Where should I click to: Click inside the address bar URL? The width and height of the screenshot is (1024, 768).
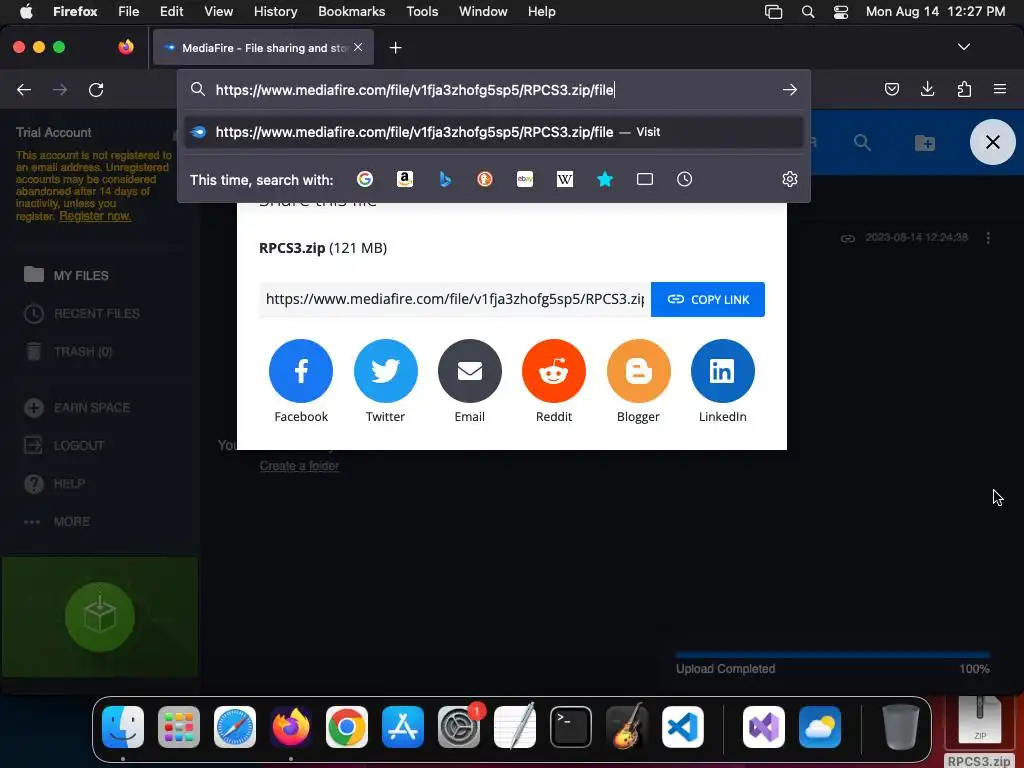[x=415, y=89]
